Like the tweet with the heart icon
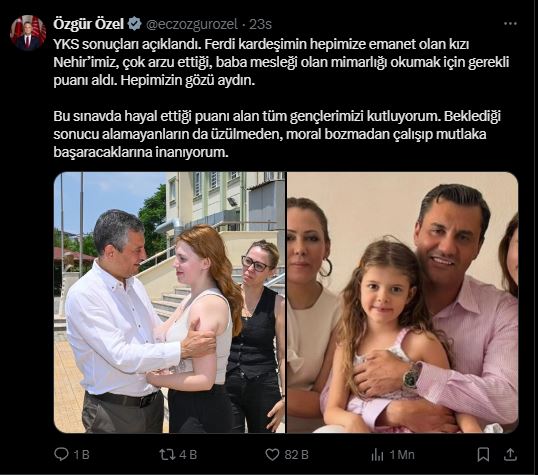Viewport: 538px width, 475px height. point(272,455)
